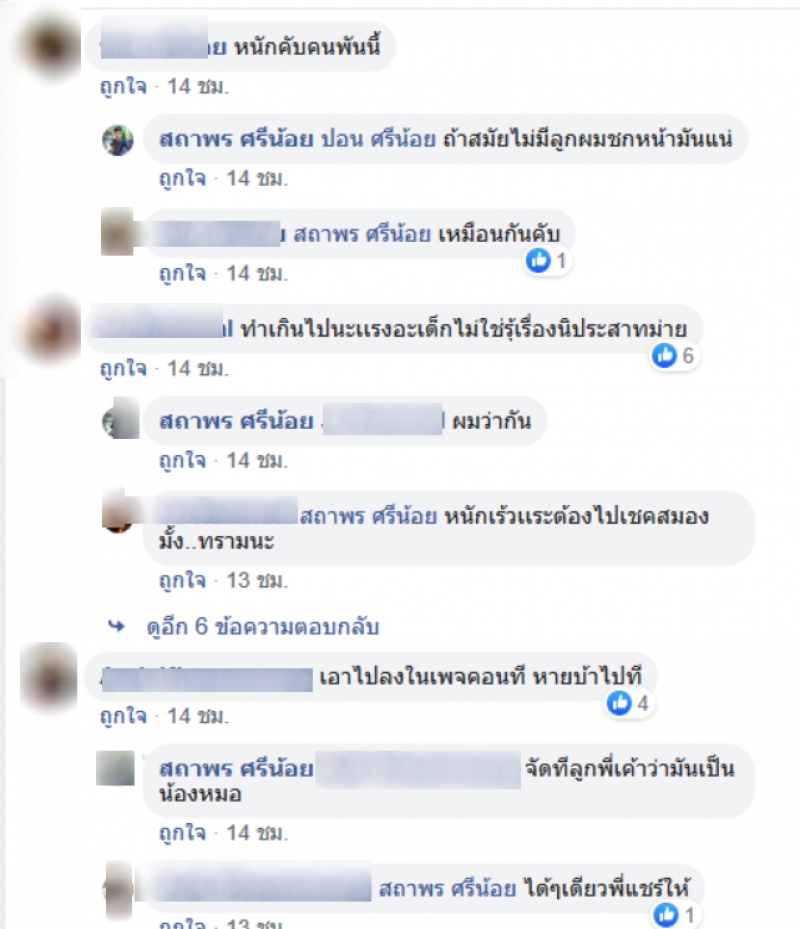Click ถูกใจ under the จัดทีลูกพี่ reply
The width and height of the screenshot is (800, 929).
click(x=182, y=834)
